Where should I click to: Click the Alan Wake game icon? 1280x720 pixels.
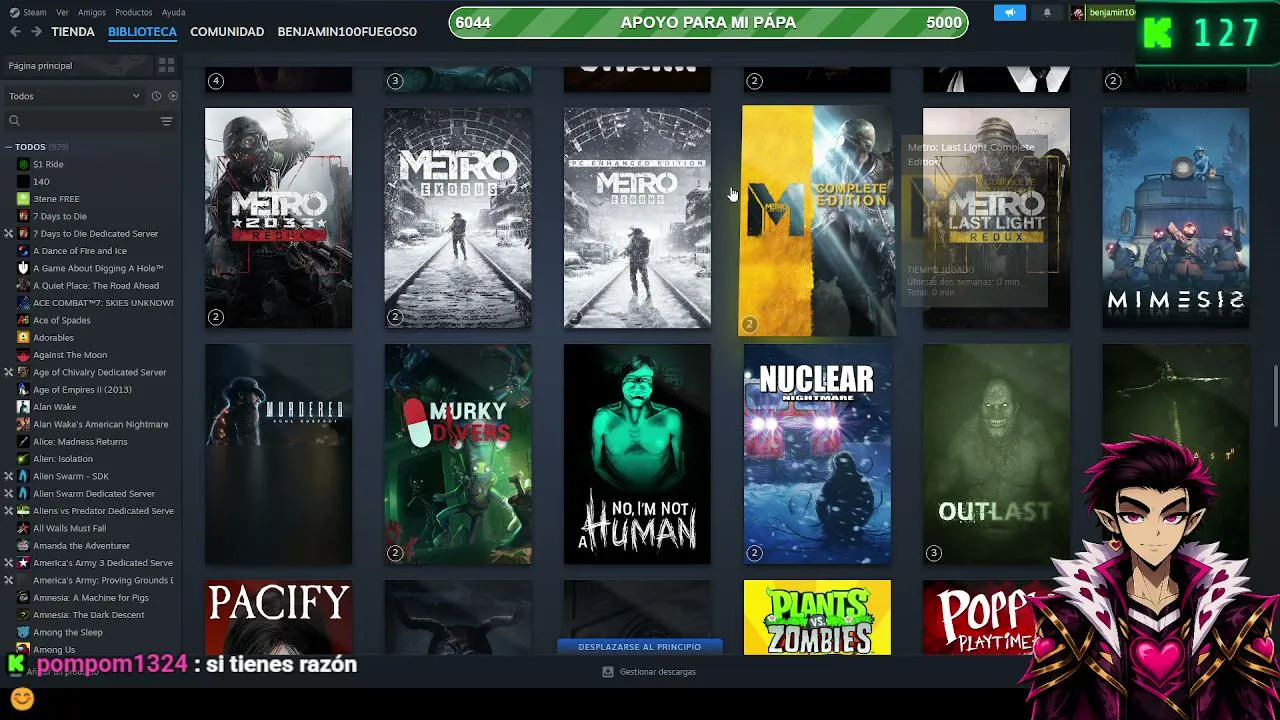coord(23,407)
